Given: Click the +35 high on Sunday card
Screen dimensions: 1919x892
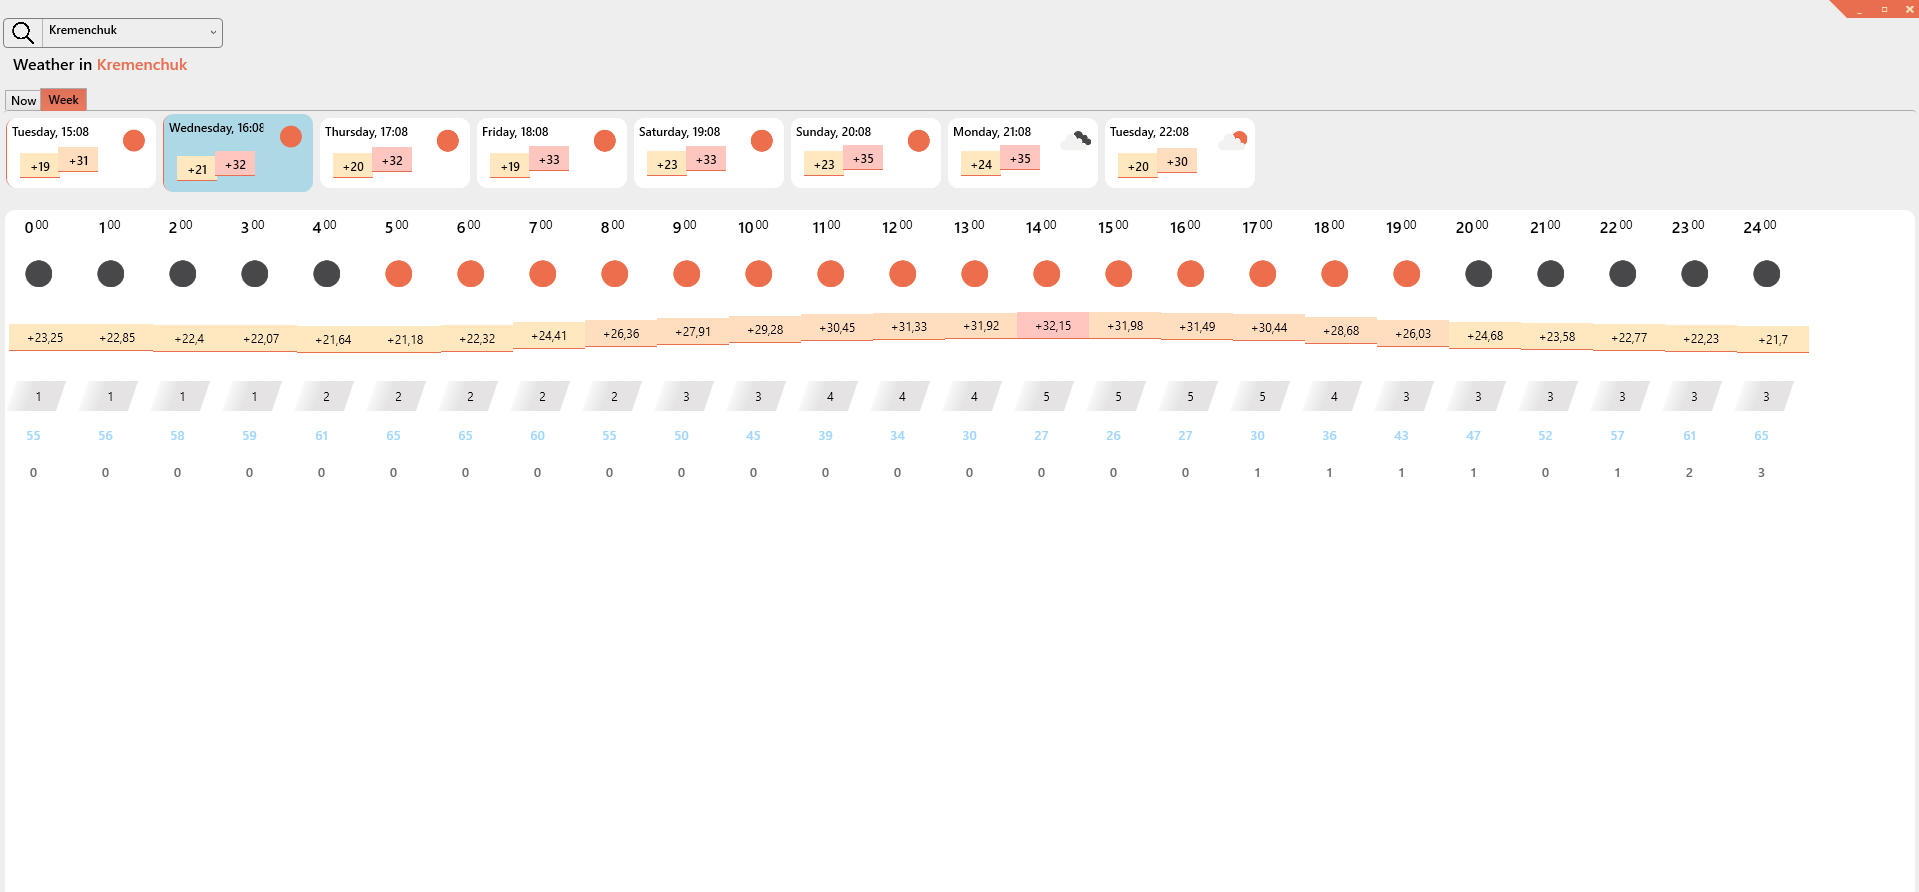Looking at the screenshot, I should tap(863, 158).
